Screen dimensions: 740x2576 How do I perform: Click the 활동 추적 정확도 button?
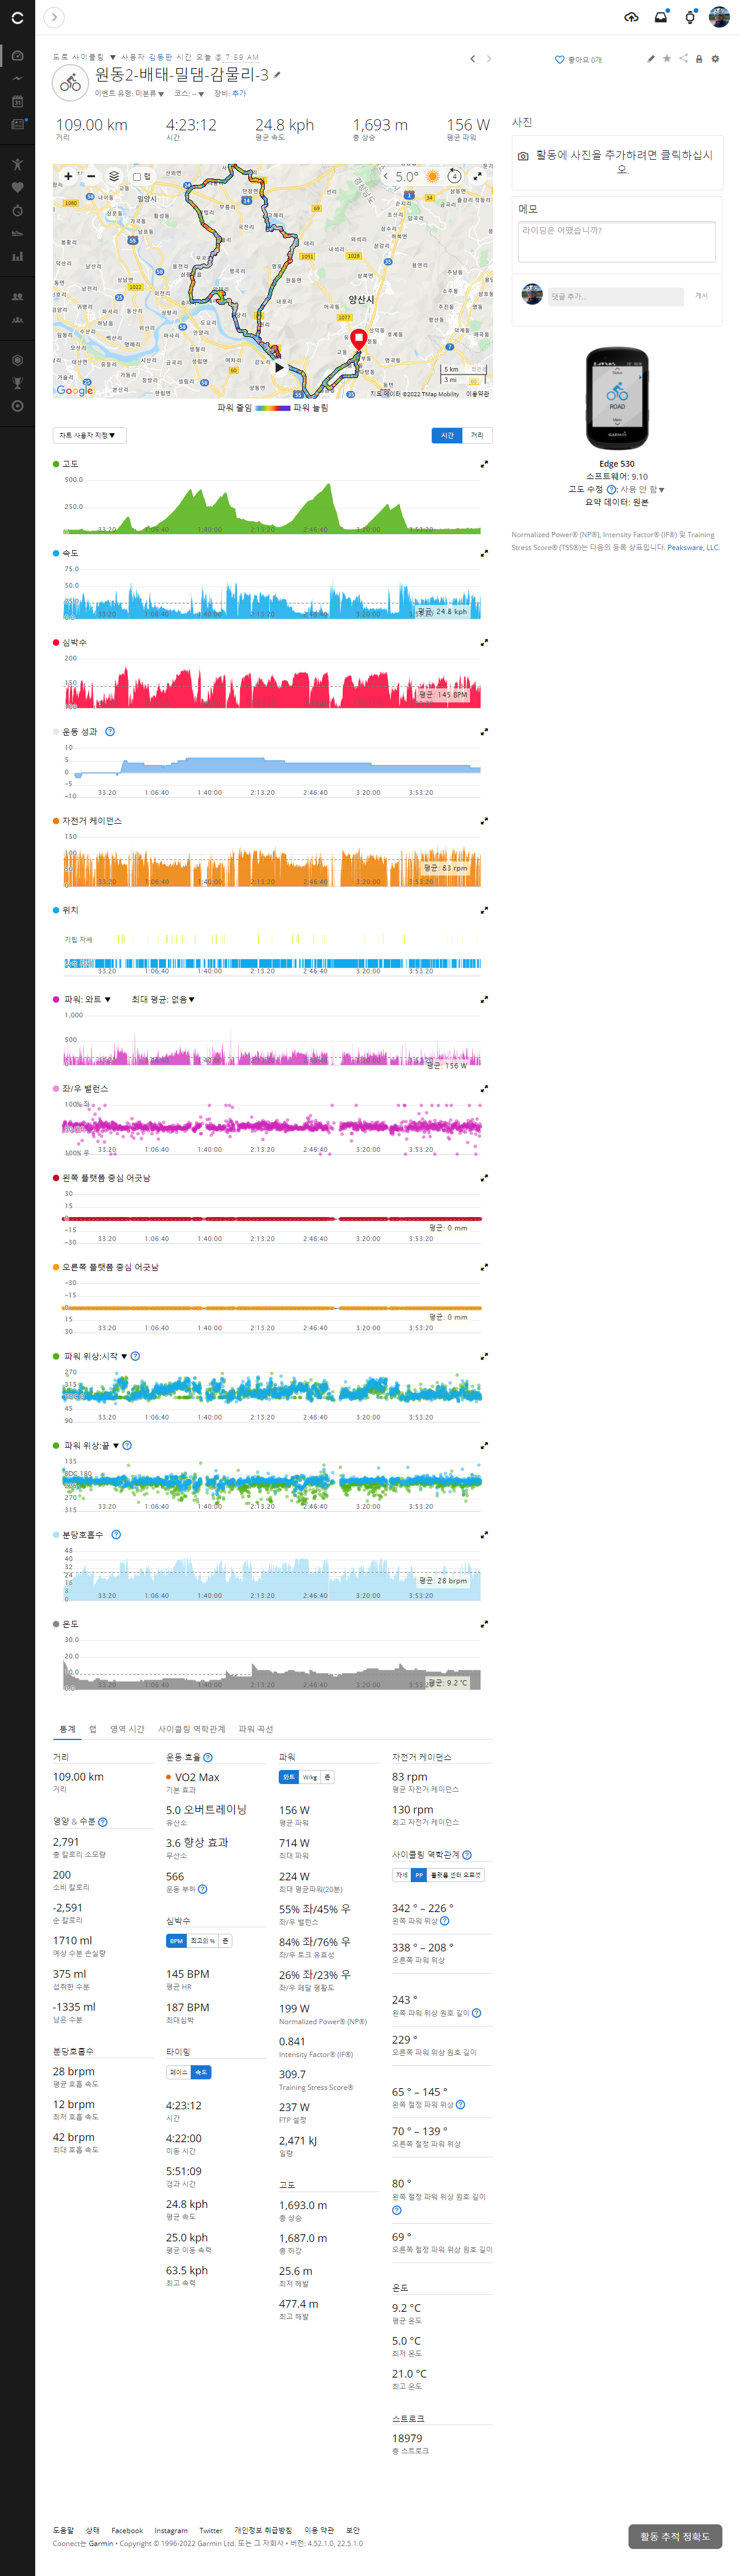point(675,2537)
